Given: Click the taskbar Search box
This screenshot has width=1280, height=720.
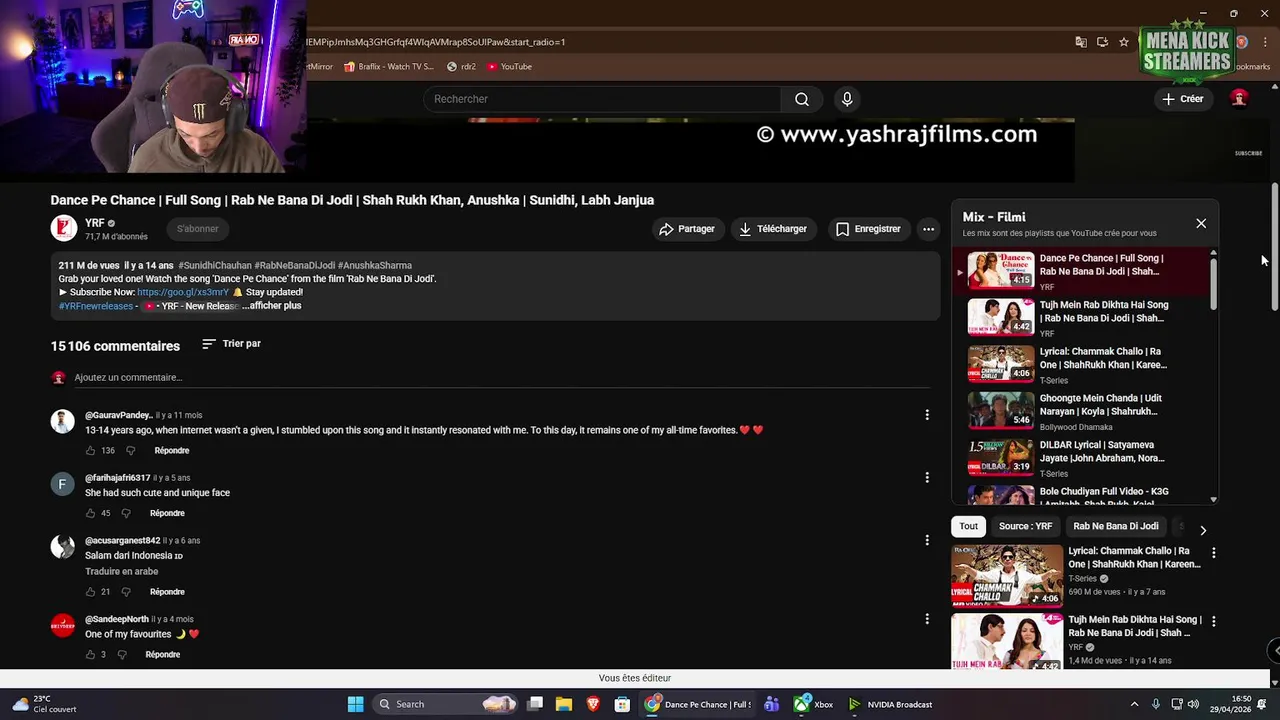Looking at the screenshot, I should coord(446,704).
